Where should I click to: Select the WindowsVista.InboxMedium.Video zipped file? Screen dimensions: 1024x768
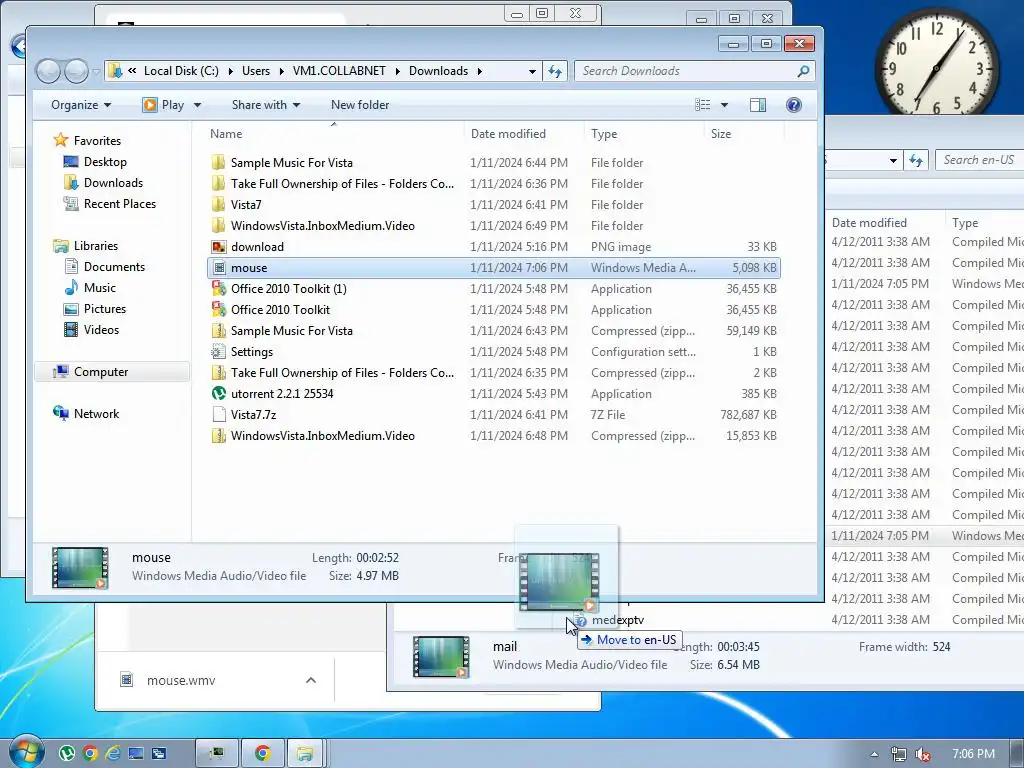[493, 436]
